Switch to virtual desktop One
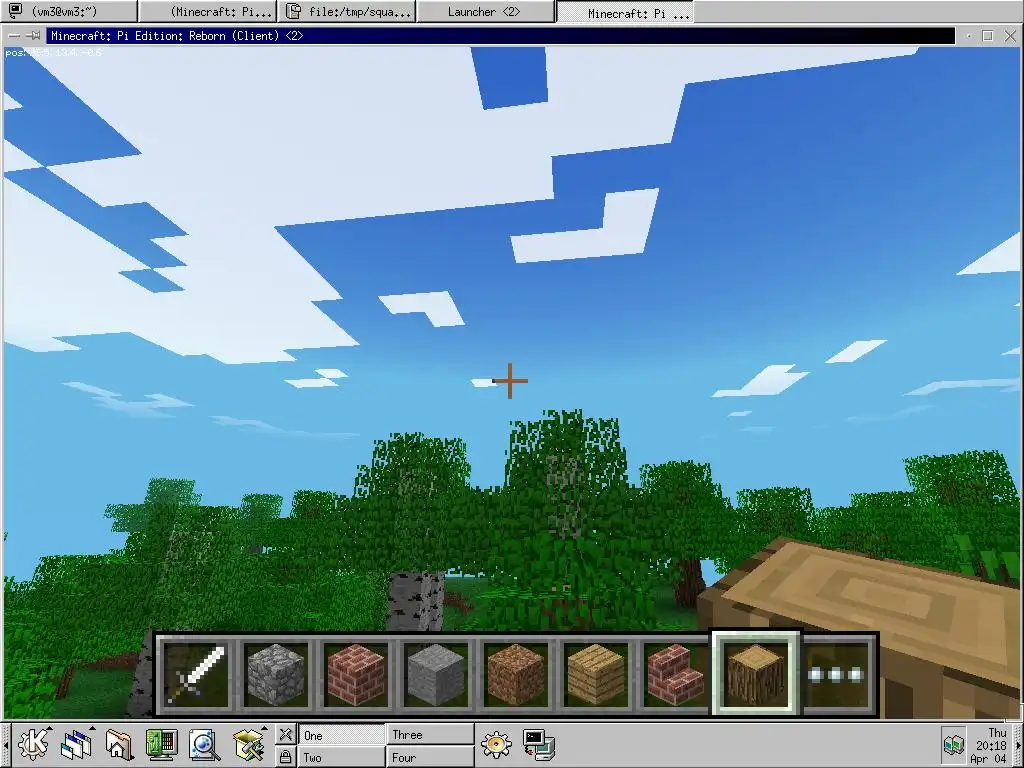This screenshot has width=1024, height=768. coord(341,734)
